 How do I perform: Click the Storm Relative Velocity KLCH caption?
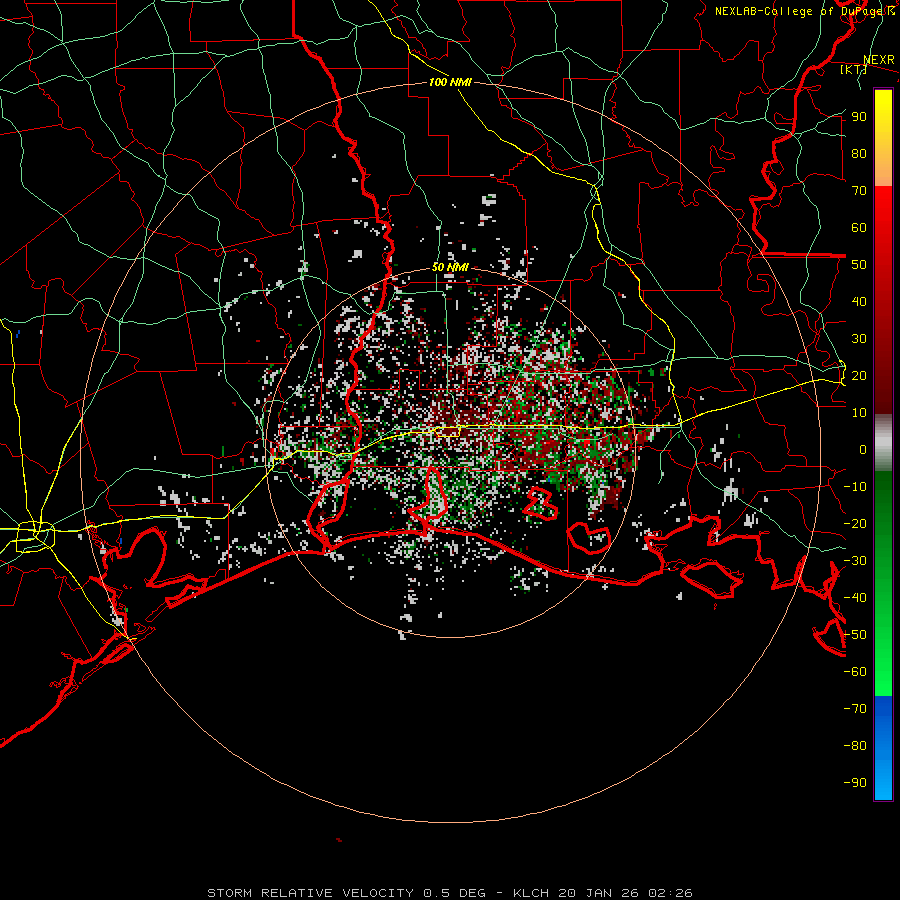pos(449,893)
